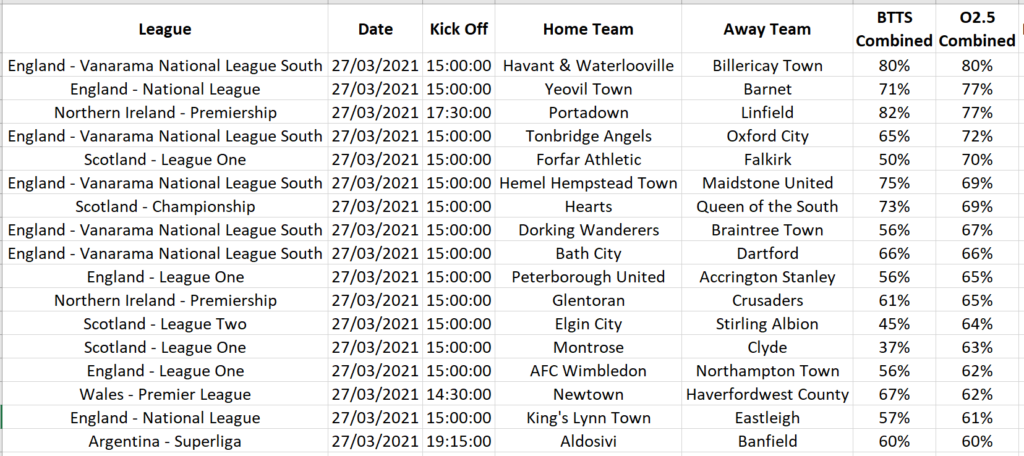Viewport: 1024px width, 456px height.
Task: Select the Yeovil Town cell
Action: (588, 89)
